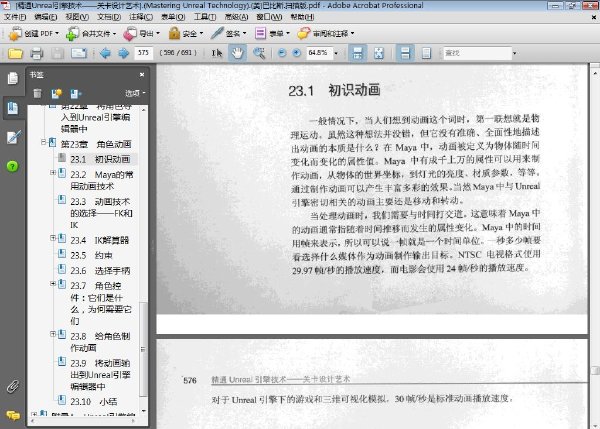Click the New bookmark icon

57,93
